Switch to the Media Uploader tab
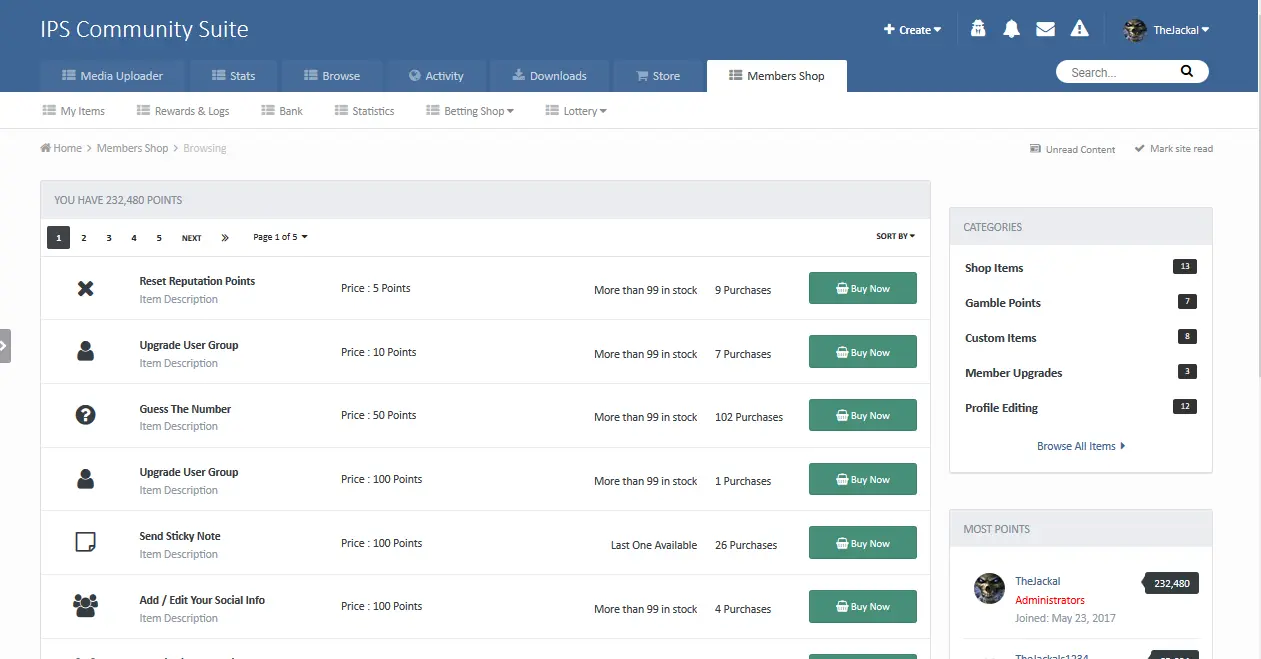The image size is (1261, 659). [x=112, y=76]
